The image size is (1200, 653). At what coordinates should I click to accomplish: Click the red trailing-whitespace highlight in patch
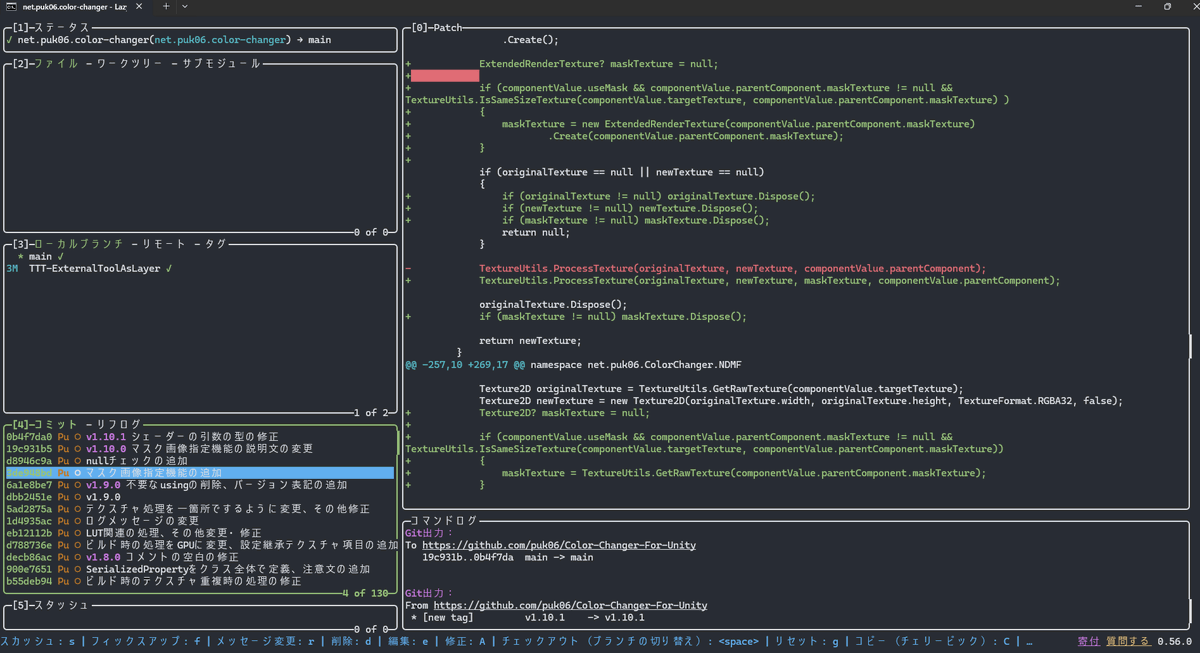(x=445, y=75)
